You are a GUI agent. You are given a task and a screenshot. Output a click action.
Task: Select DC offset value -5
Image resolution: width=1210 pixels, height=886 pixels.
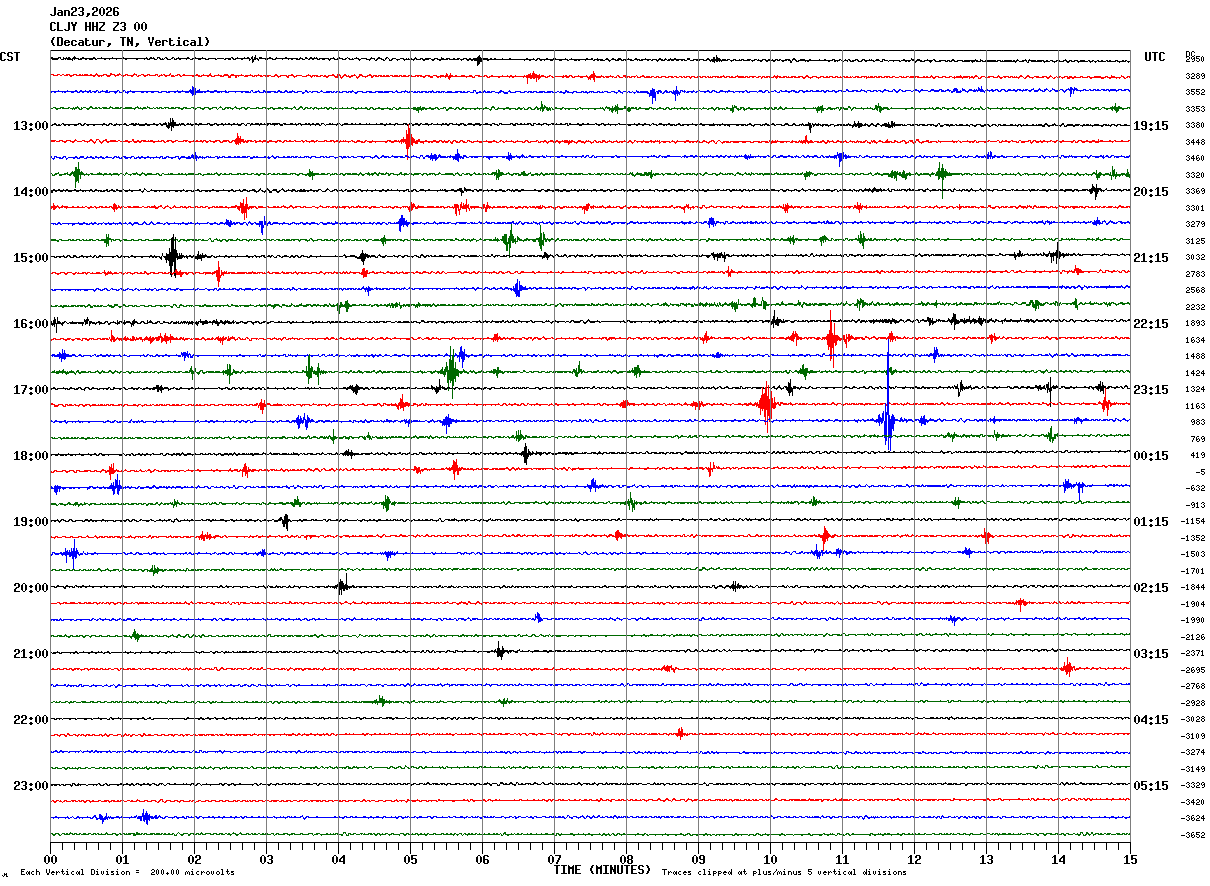[x=1200, y=472]
